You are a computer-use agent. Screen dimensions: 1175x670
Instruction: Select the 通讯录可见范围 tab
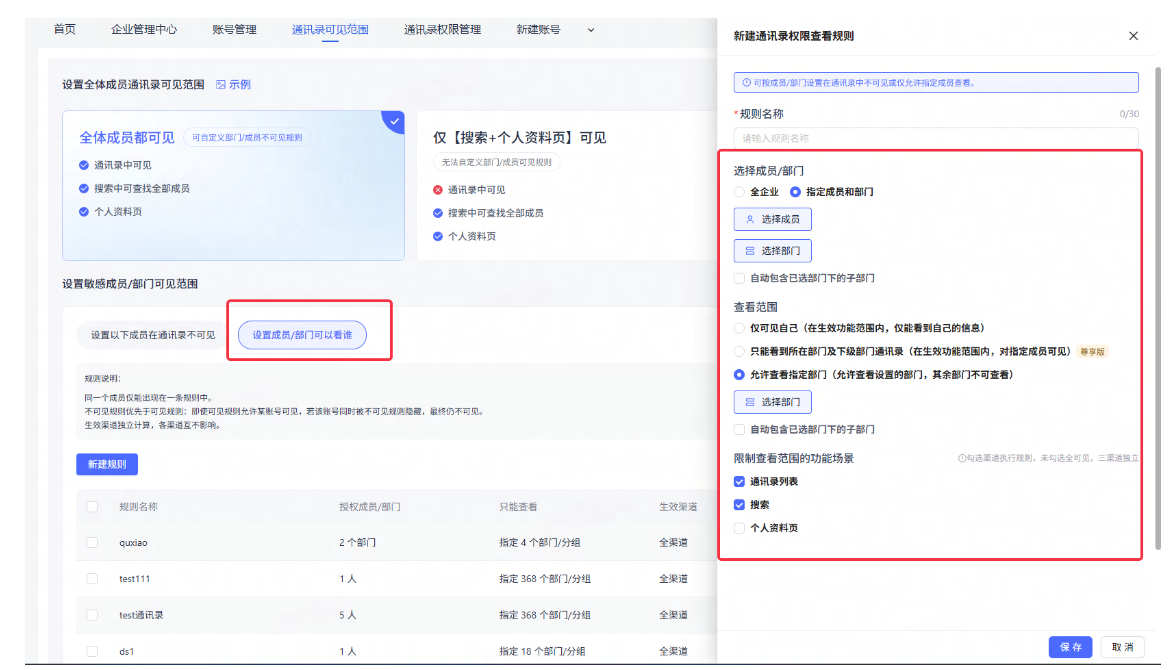click(x=330, y=29)
